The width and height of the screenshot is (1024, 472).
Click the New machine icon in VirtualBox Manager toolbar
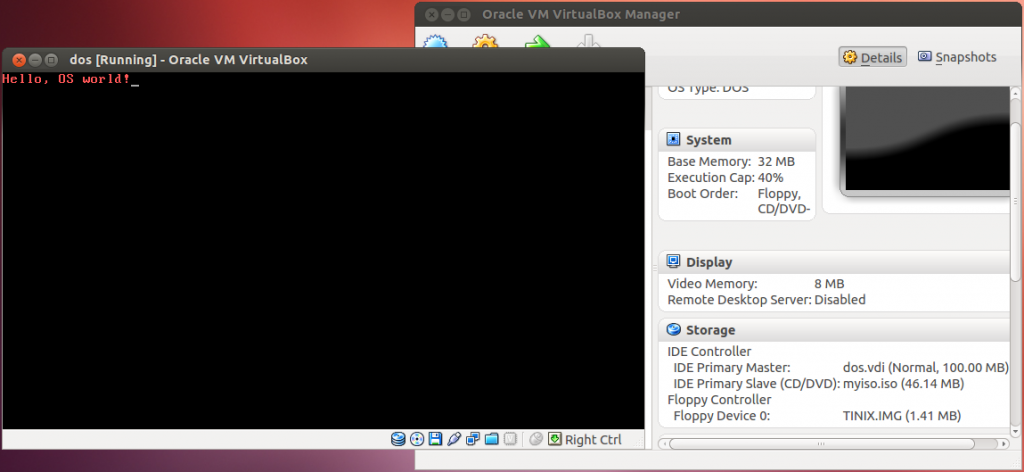(436, 43)
